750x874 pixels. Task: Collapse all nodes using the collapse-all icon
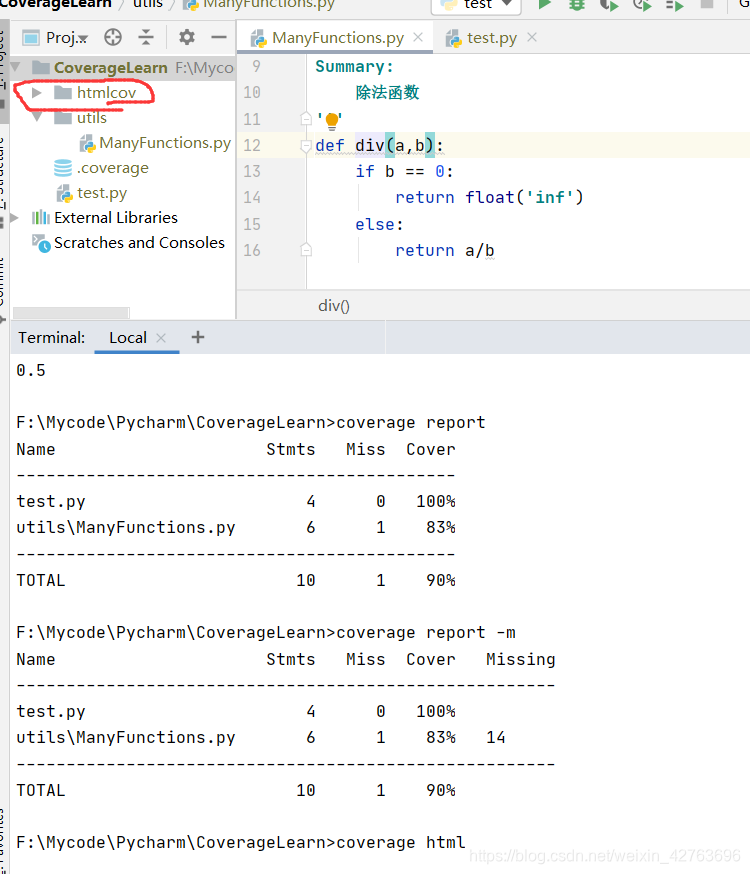pos(145,38)
